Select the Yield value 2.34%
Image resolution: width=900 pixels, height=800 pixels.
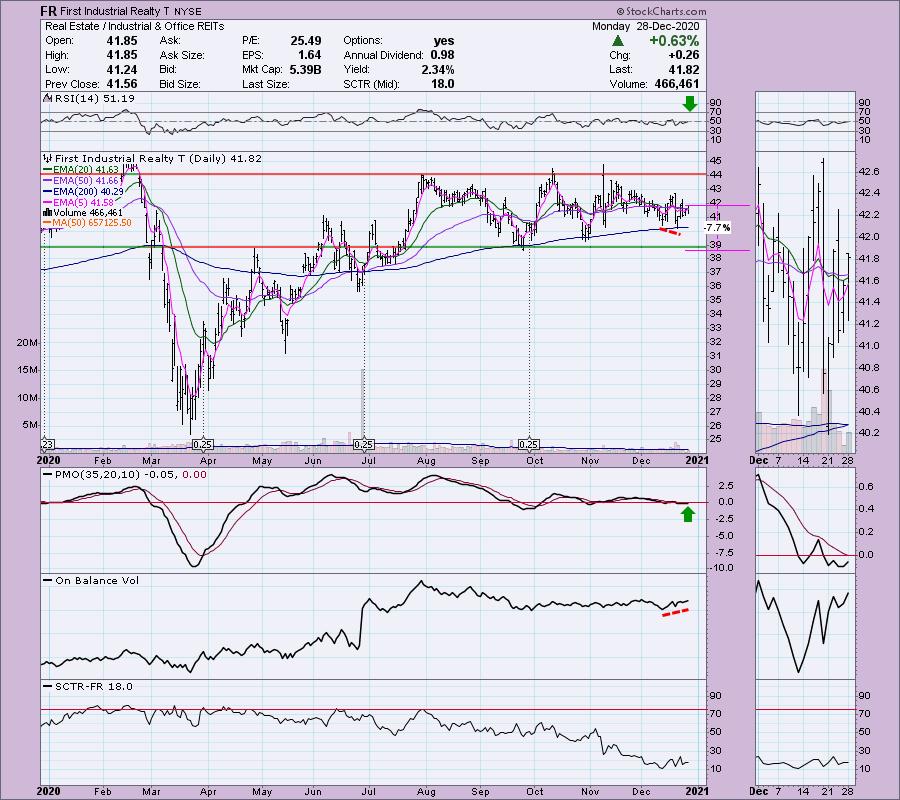tap(436, 69)
